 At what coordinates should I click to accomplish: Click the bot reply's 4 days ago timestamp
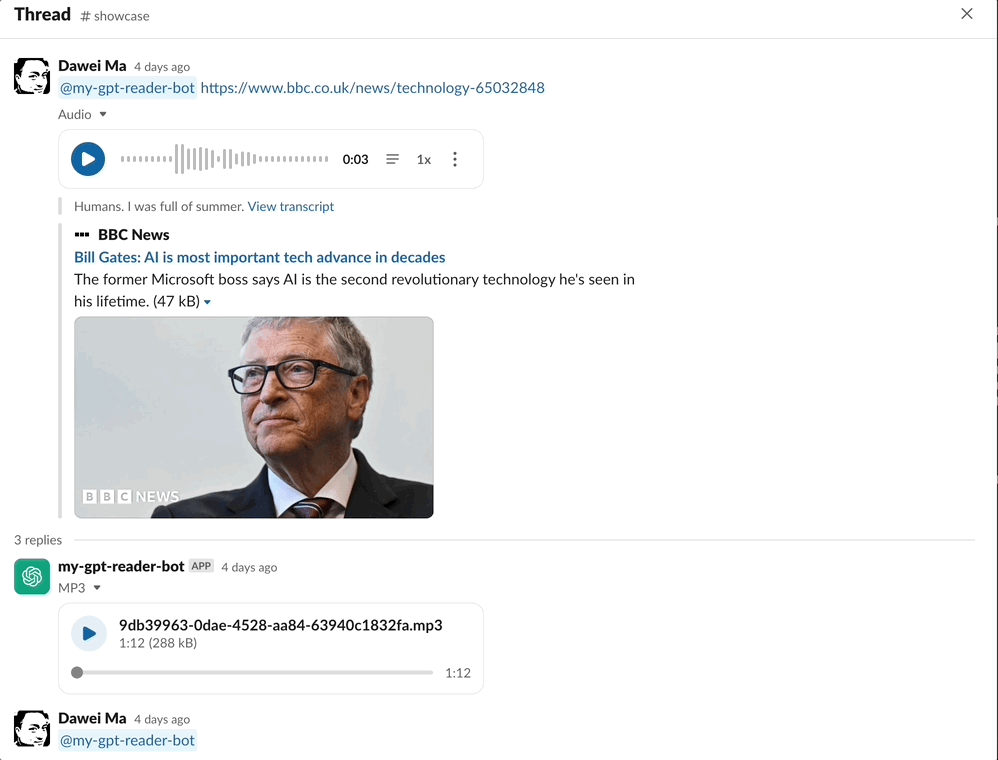tap(249, 567)
